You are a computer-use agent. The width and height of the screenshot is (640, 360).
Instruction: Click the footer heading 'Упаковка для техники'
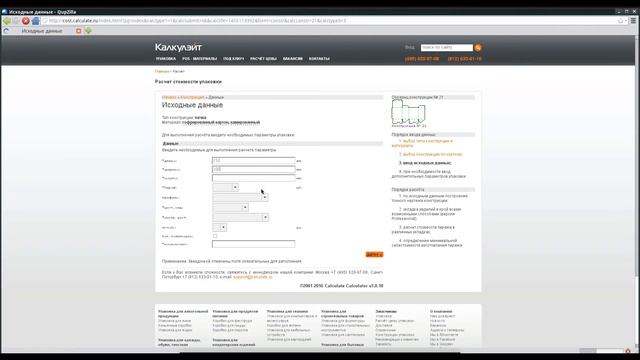click(x=287, y=311)
